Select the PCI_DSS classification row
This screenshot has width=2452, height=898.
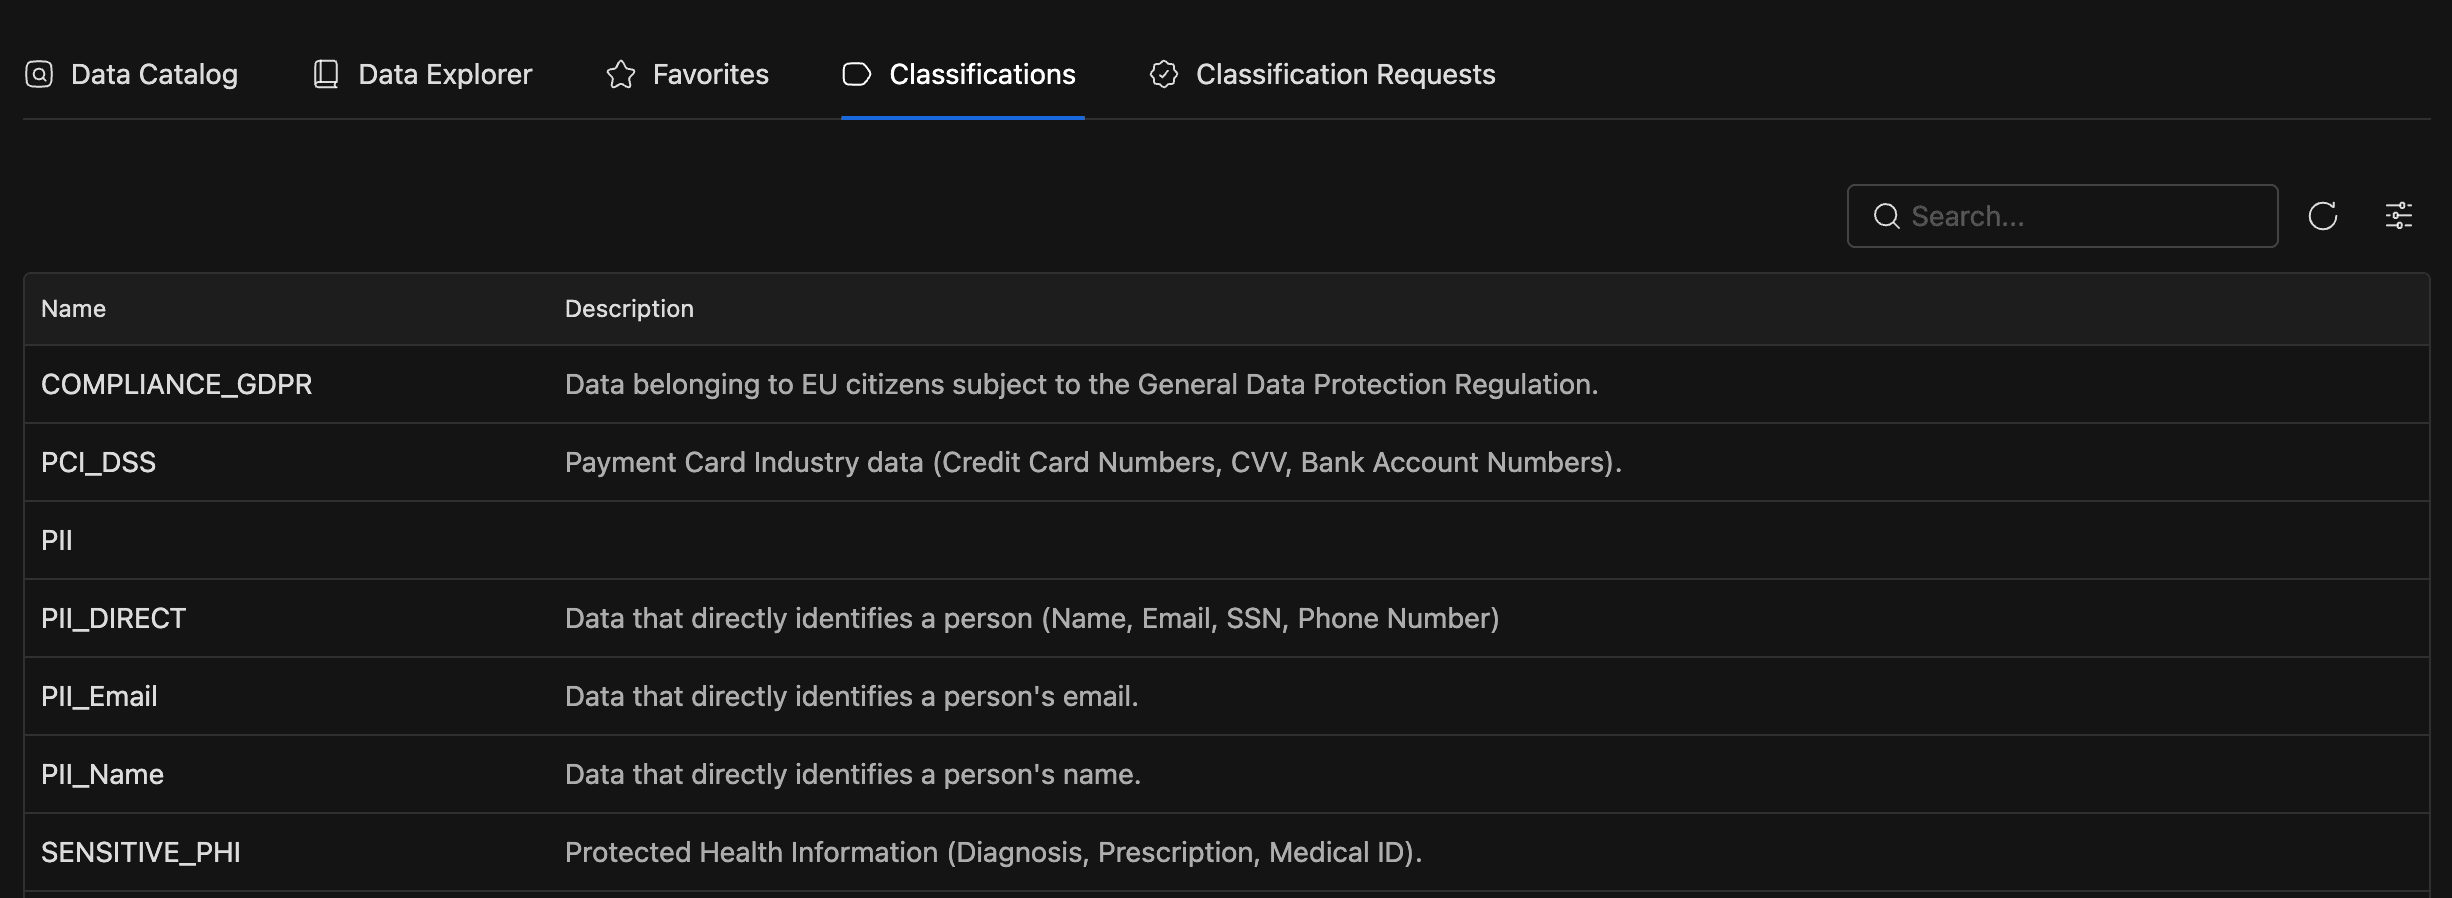(x=99, y=463)
